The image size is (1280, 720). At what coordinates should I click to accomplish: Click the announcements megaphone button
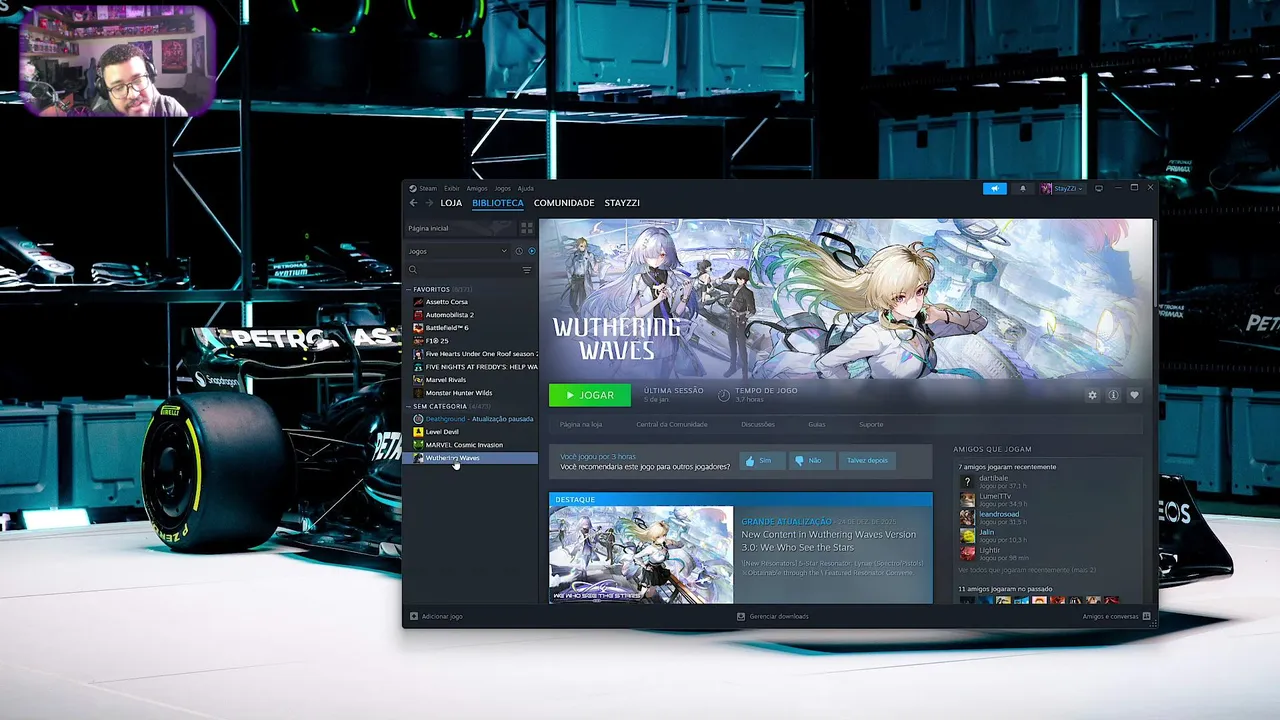click(994, 188)
